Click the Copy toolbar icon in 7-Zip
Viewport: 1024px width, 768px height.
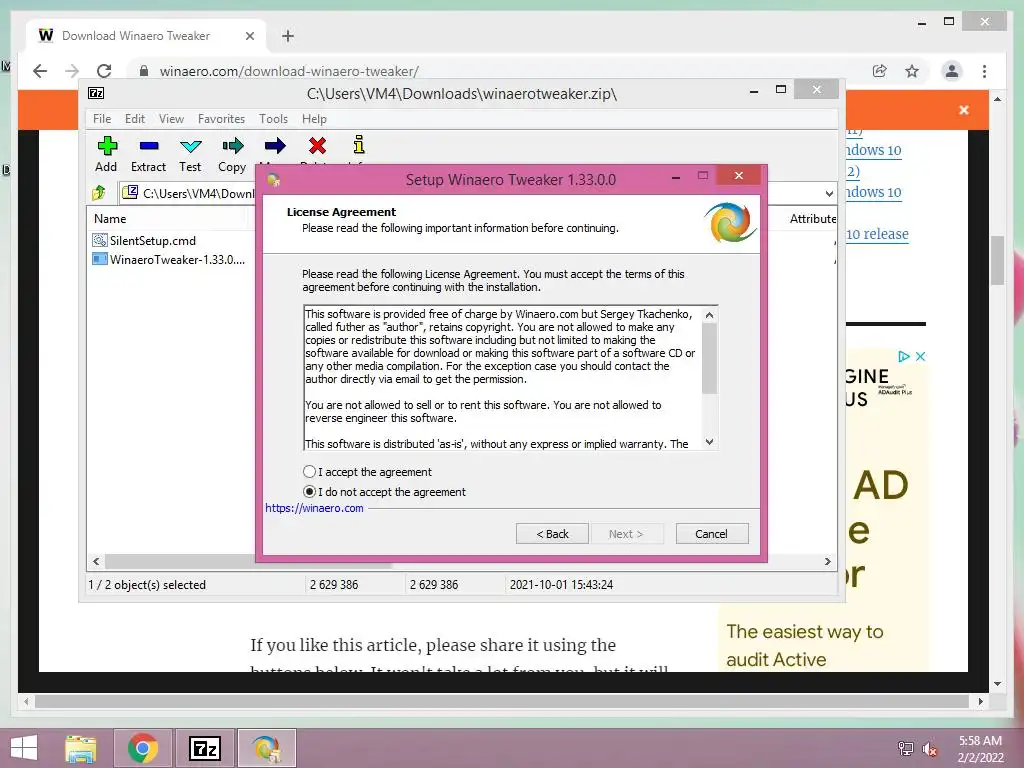point(232,146)
